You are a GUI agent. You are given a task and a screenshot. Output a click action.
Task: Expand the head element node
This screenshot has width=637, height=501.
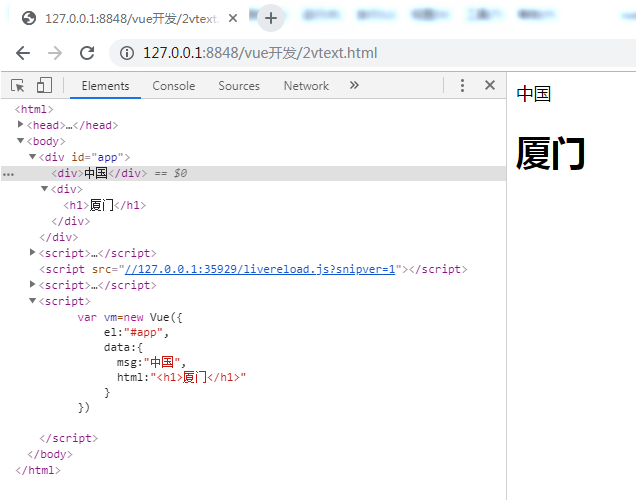point(20,124)
